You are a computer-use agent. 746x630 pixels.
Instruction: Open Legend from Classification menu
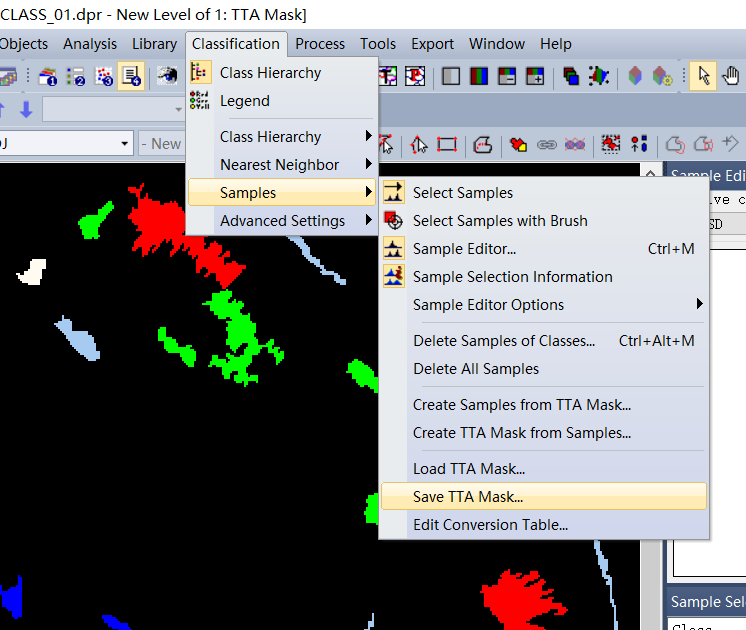click(282, 100)
